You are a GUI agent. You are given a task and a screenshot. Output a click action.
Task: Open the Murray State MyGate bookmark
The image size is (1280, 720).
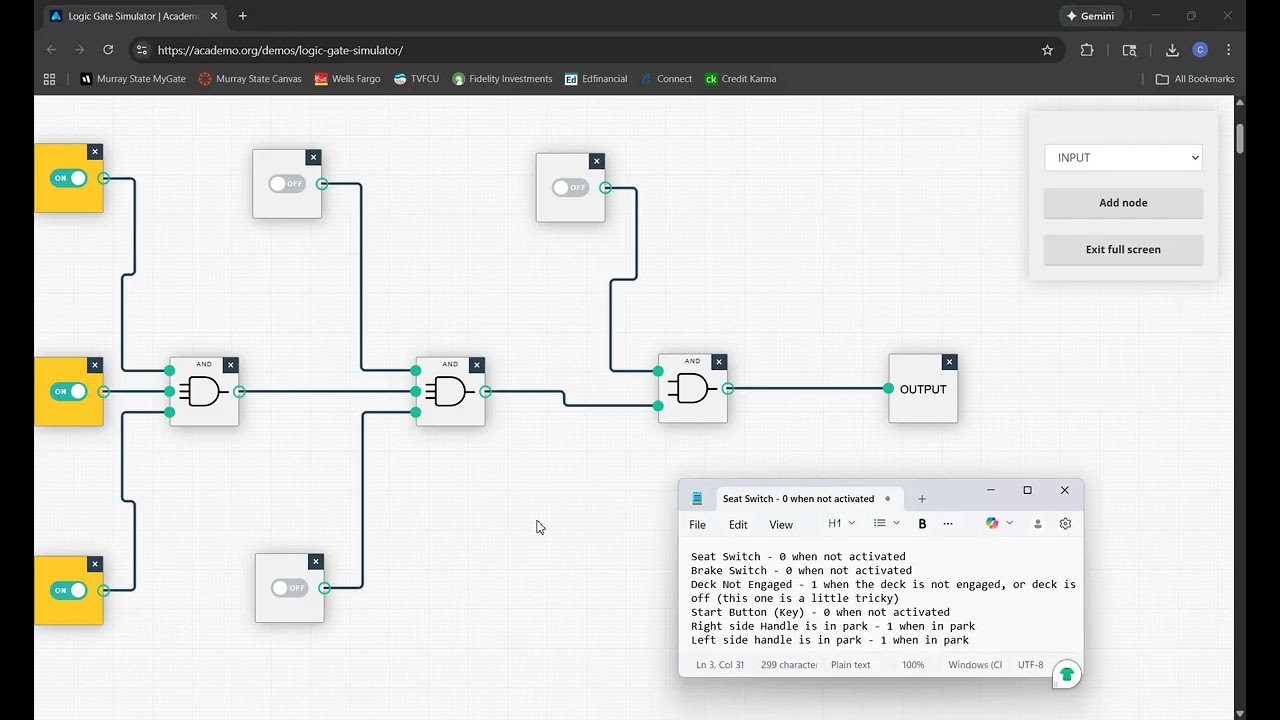click(133, 79)
